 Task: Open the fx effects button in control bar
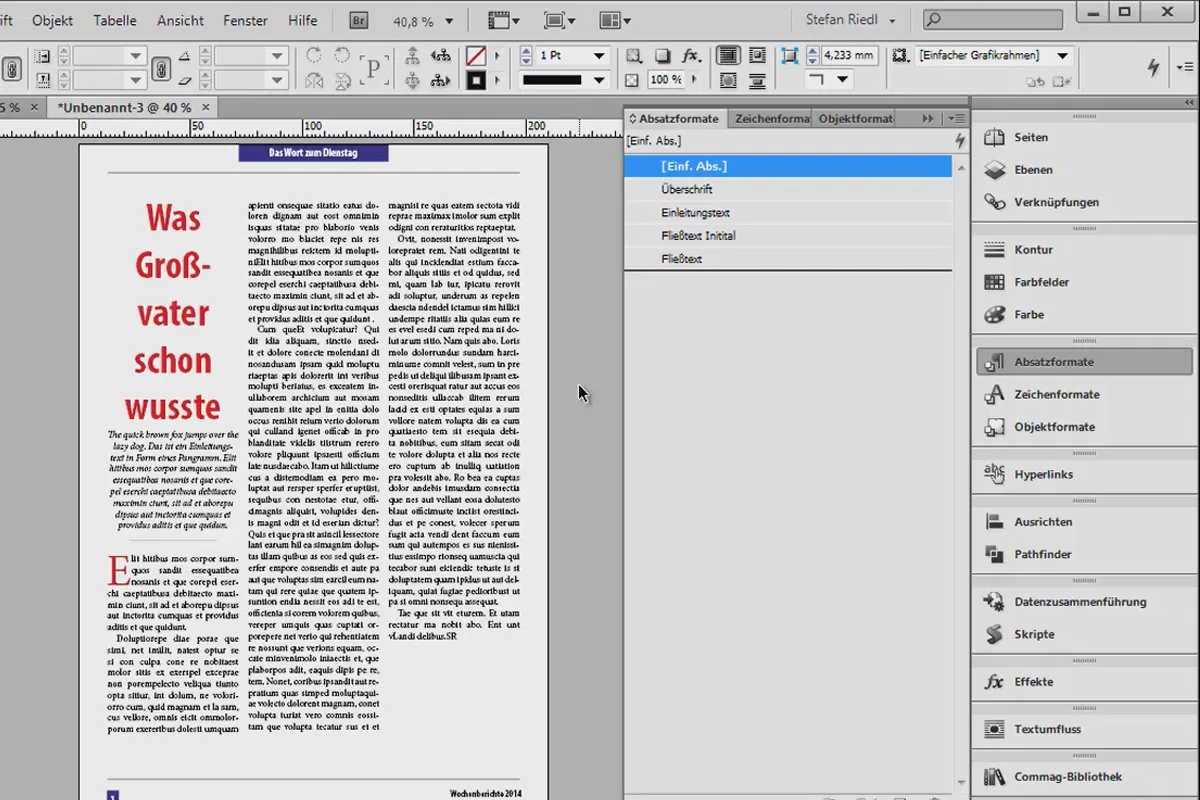click(x=691, y=56)
